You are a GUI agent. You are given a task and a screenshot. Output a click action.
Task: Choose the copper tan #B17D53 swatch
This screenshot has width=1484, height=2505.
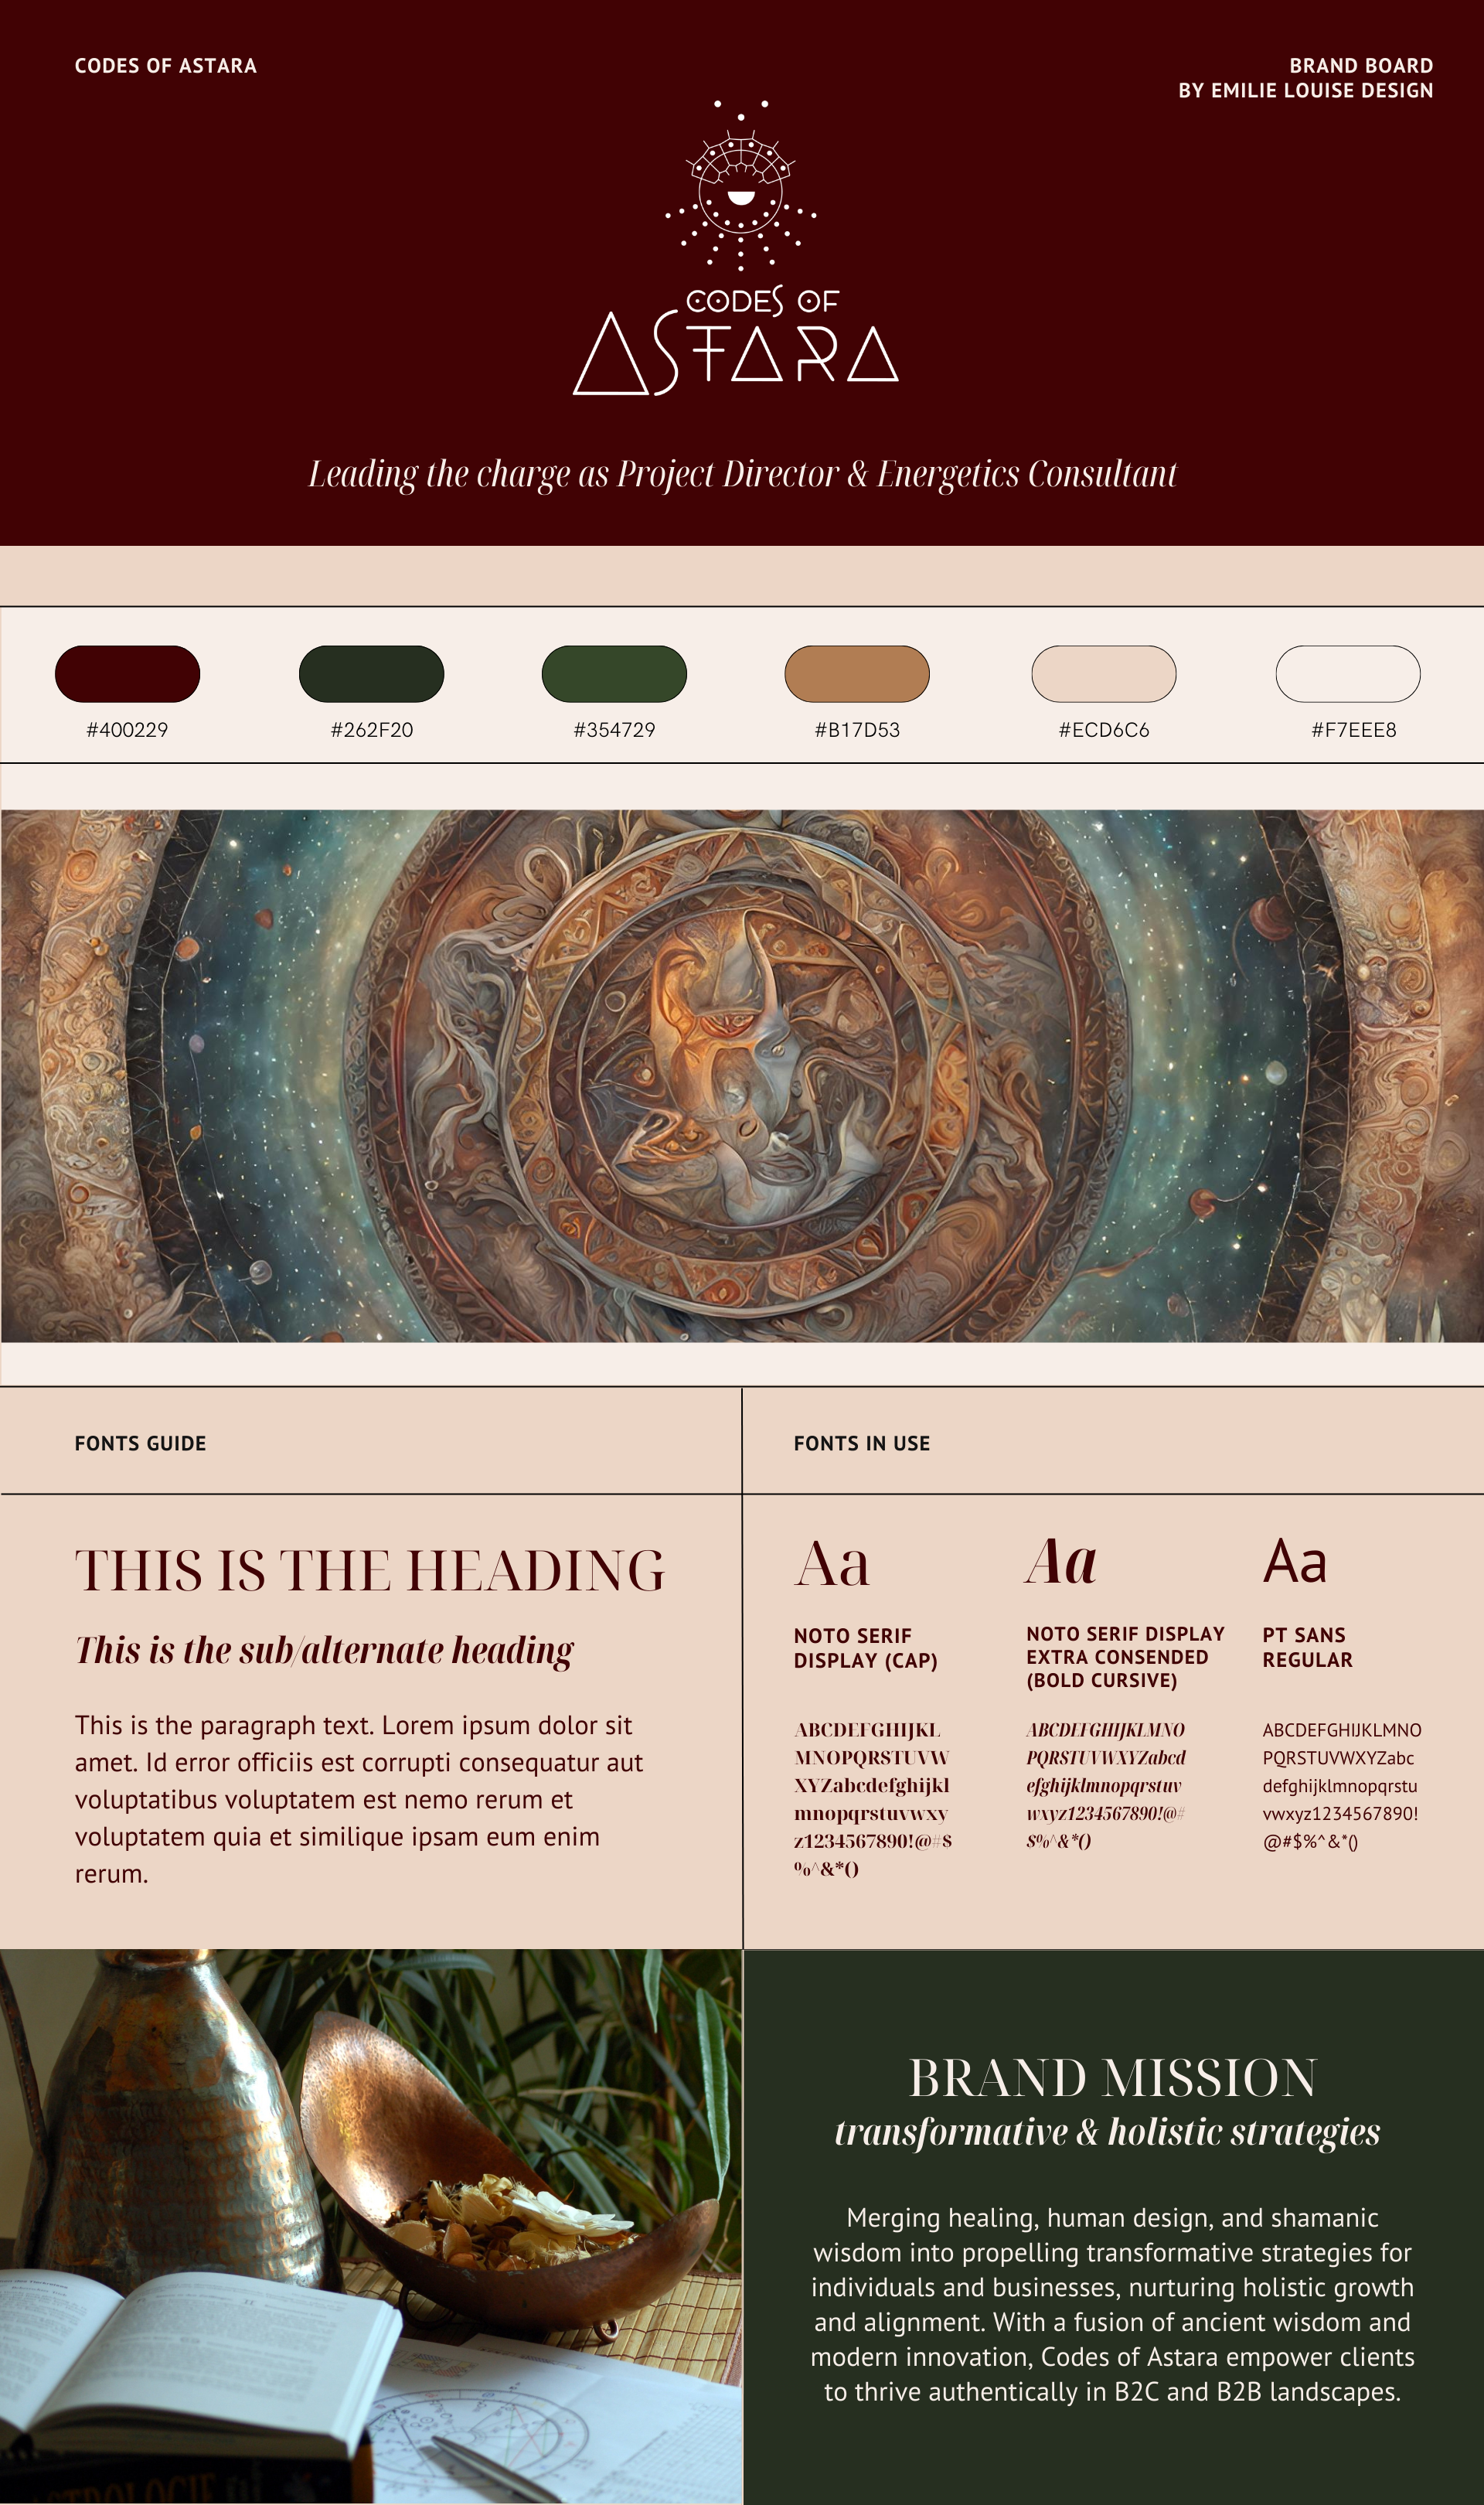coord(857,674)
